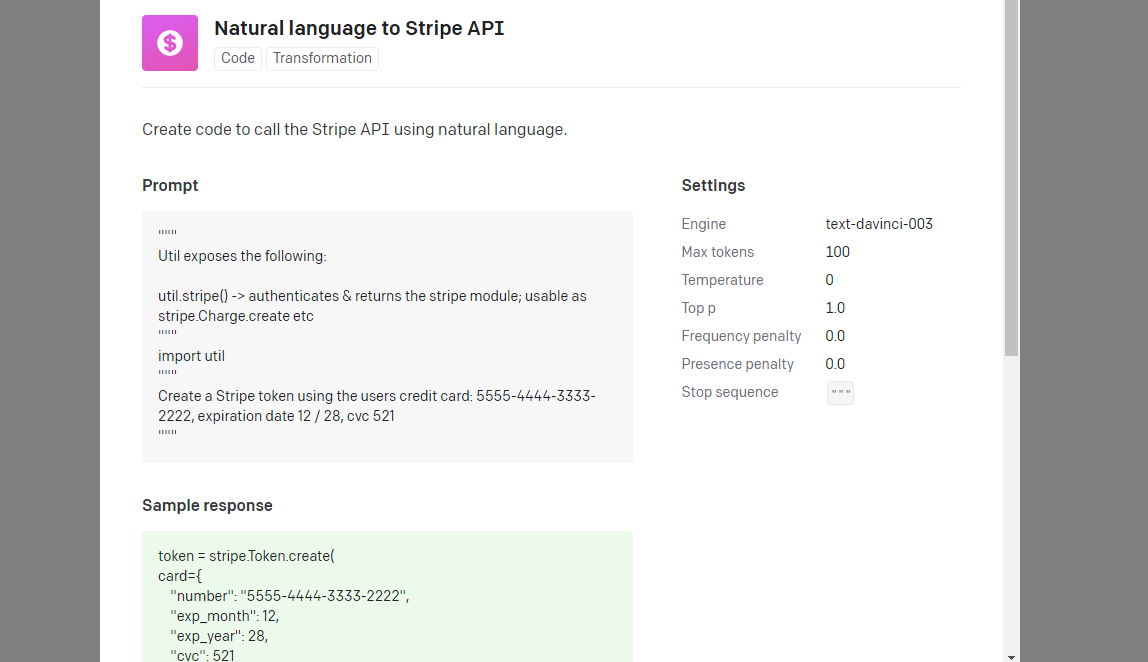Click 'Util exposes the following:' in prompt
1148x662 pixels.
click(242, 256)
